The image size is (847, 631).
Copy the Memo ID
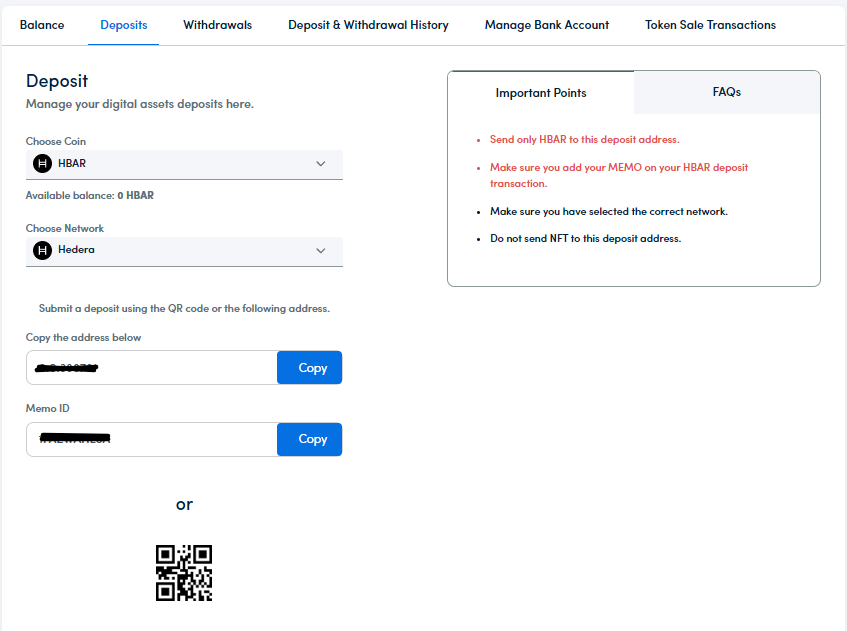tap(309, 439)
